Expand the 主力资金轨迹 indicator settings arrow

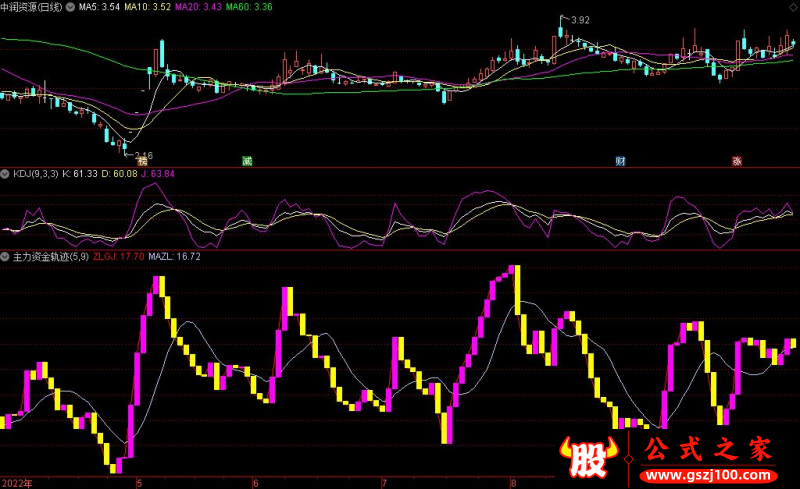point(5,257)
